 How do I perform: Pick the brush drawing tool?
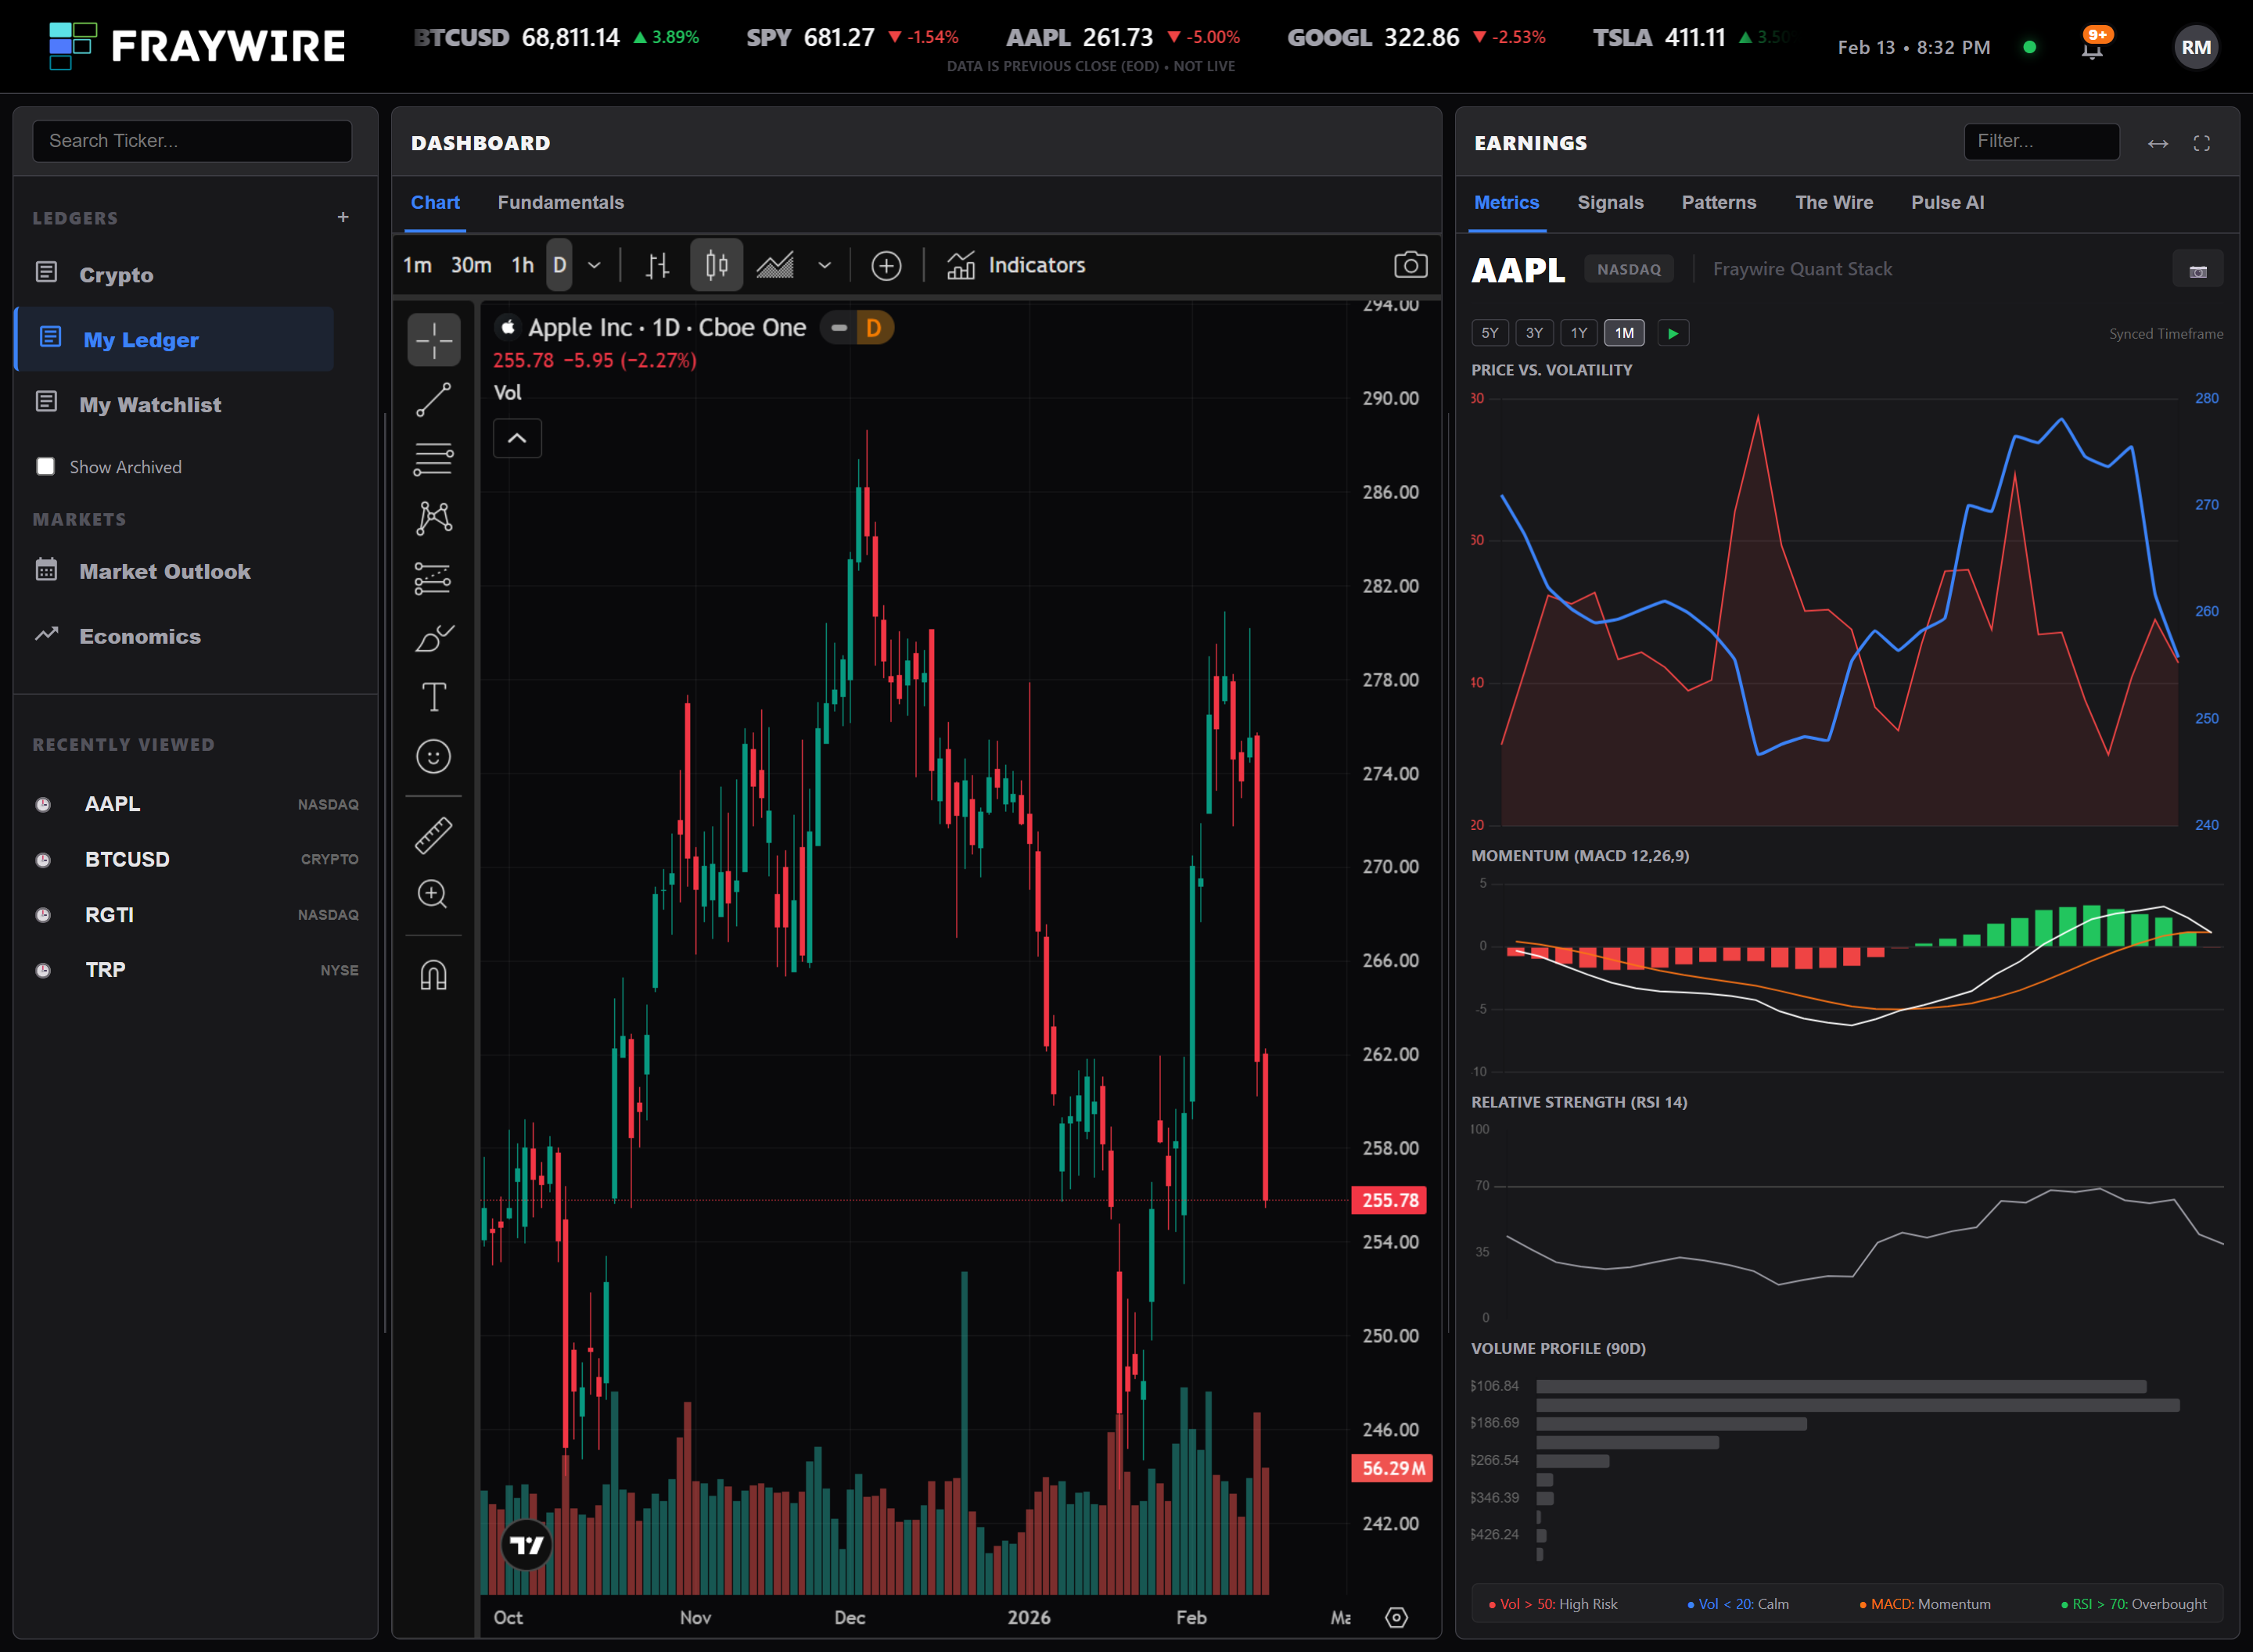(433, 638)
